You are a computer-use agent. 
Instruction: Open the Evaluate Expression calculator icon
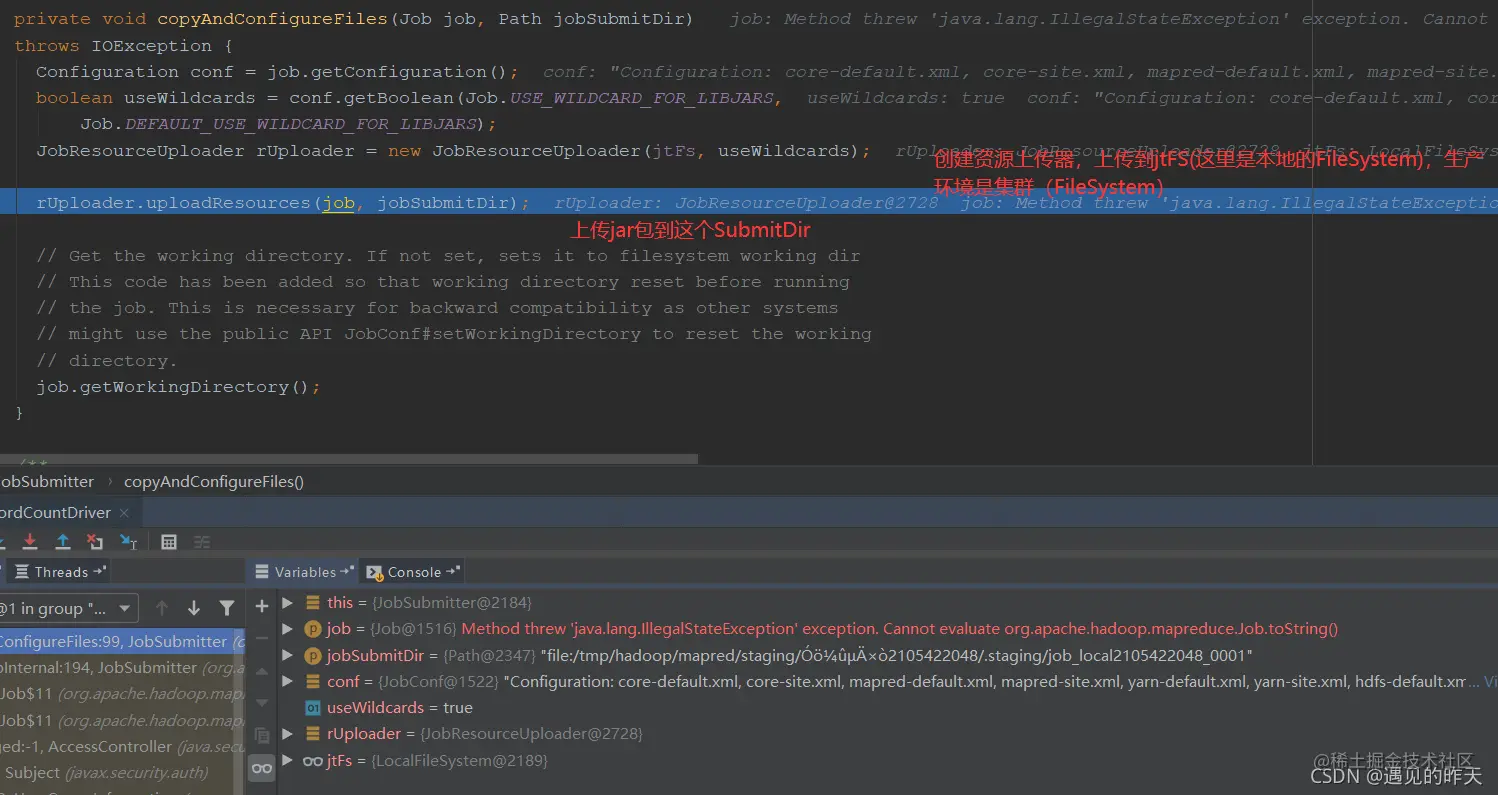pyautogui.click(x=169, y=542)
